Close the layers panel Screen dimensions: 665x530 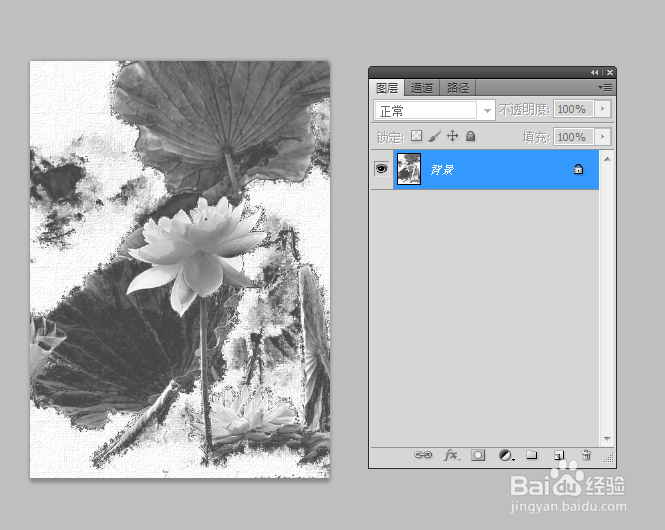point(610,73)
